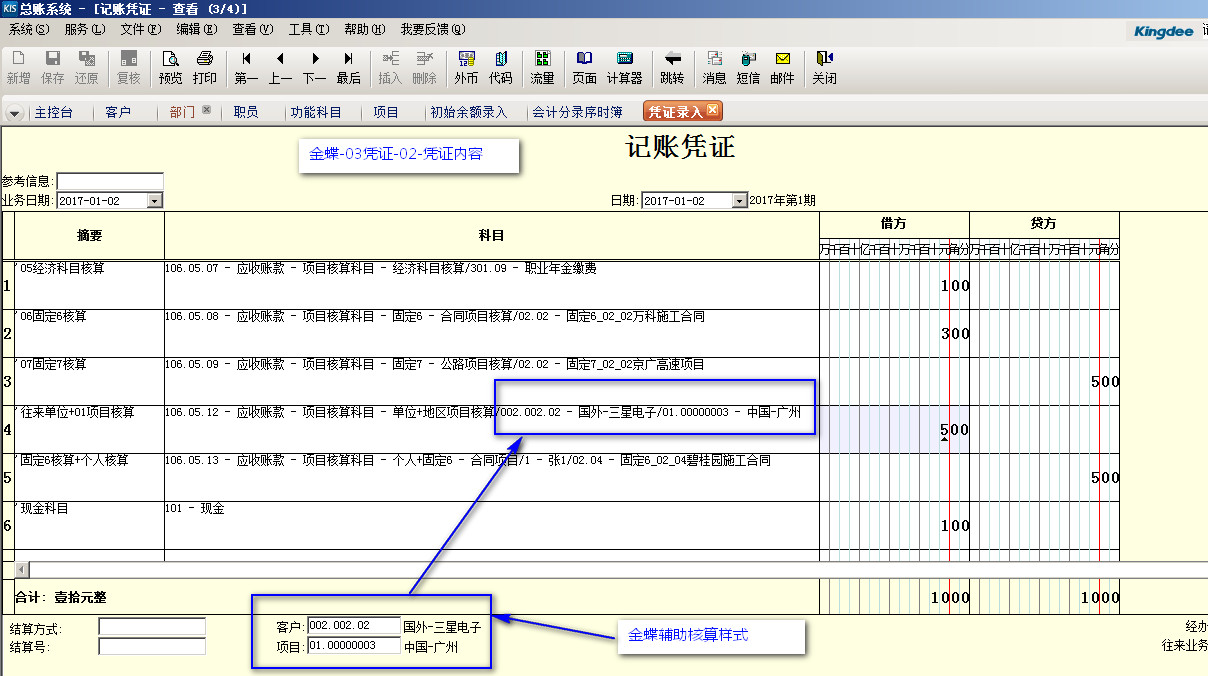The width and height of the screenshot is (1208, 676).
Task: Expand the tab list arrow before 主控台
Action: point(14,113)
